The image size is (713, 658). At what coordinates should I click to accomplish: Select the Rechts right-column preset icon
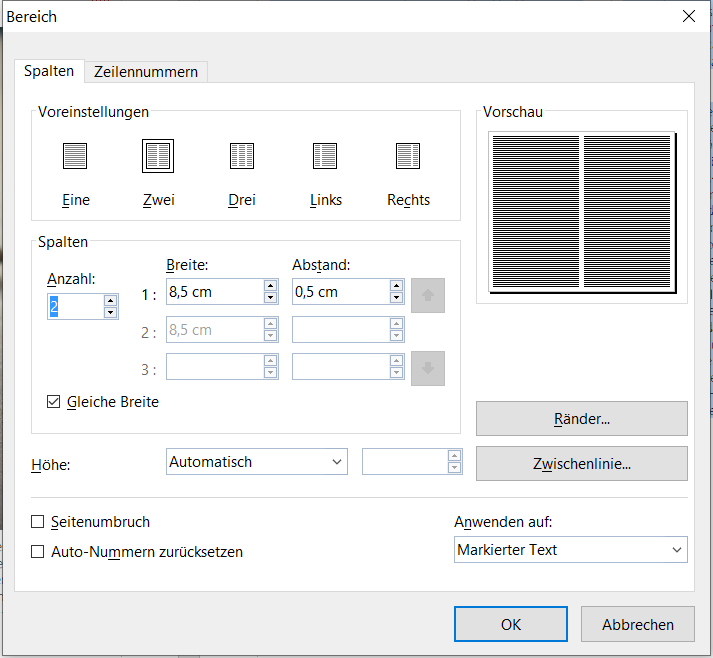click(x=408, y=156)
